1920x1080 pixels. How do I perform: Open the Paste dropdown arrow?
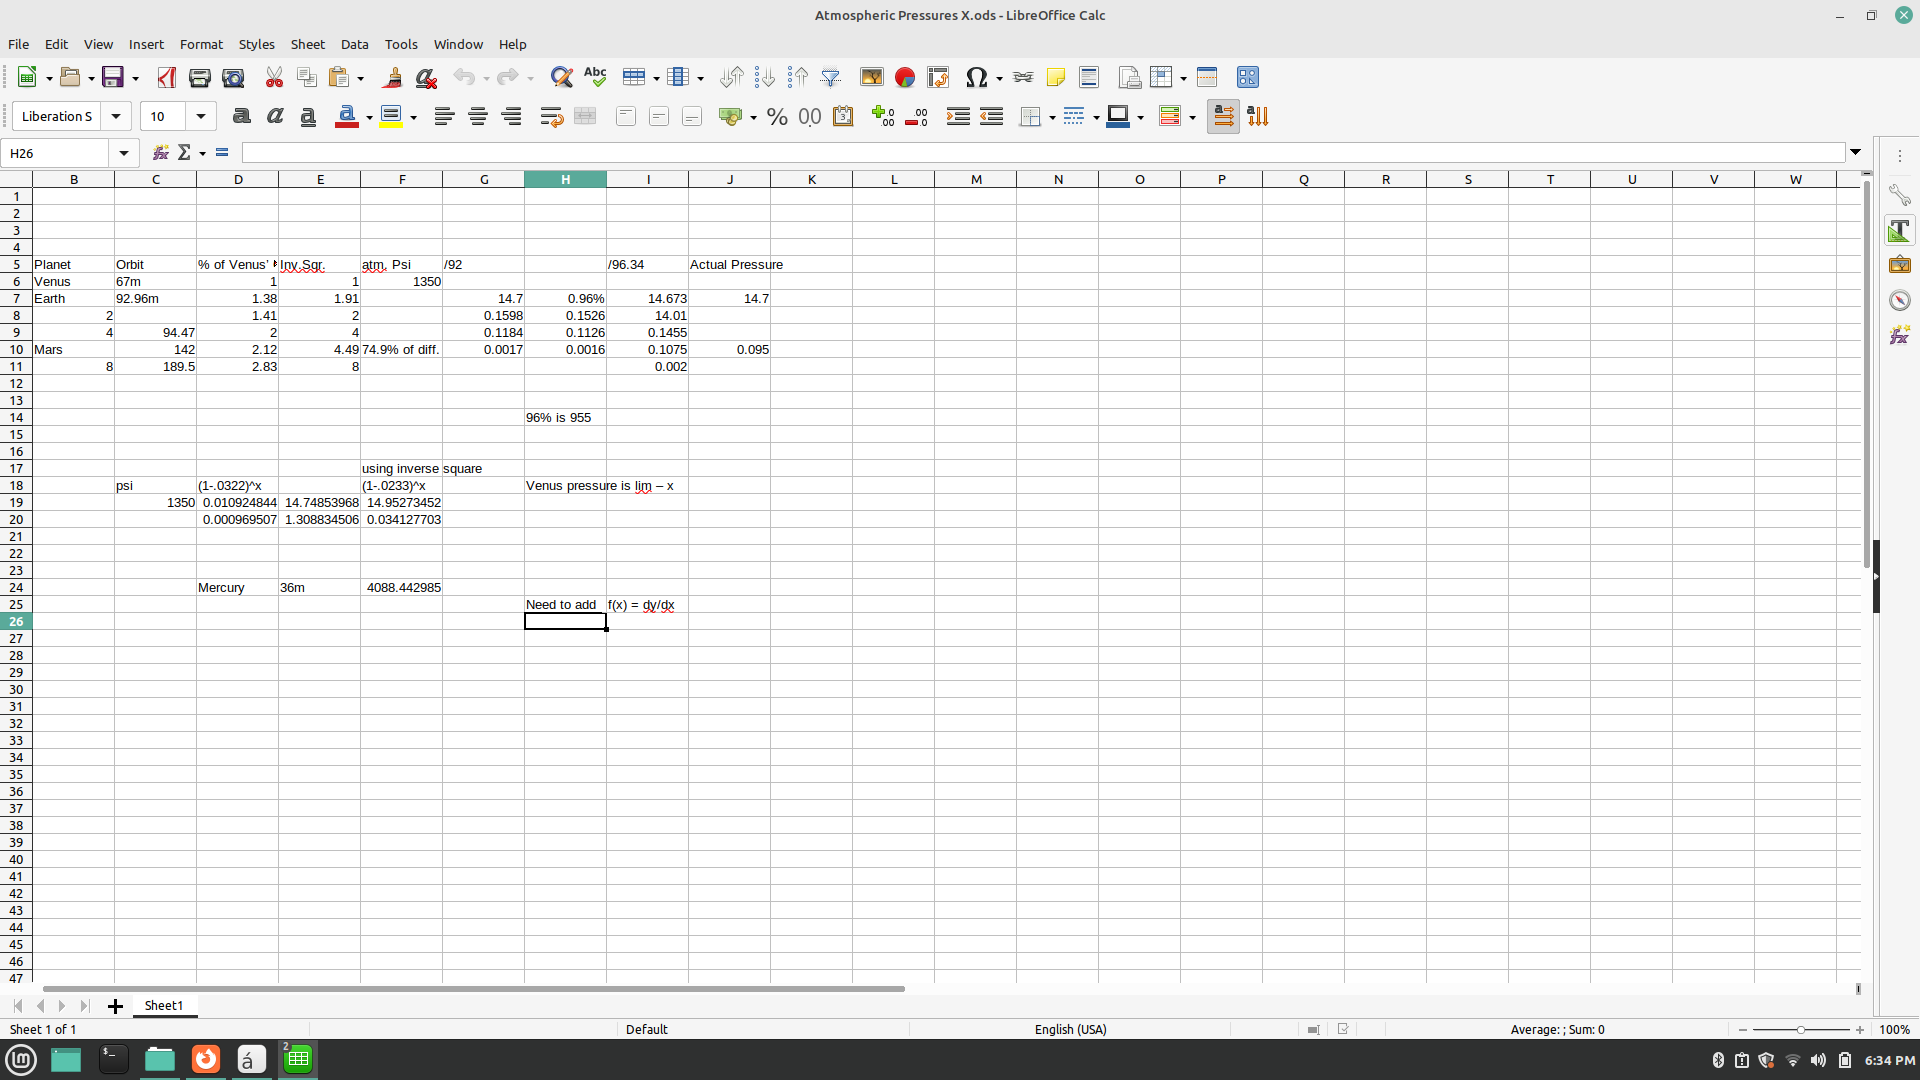pyautogui.click(x=361, y=78)
